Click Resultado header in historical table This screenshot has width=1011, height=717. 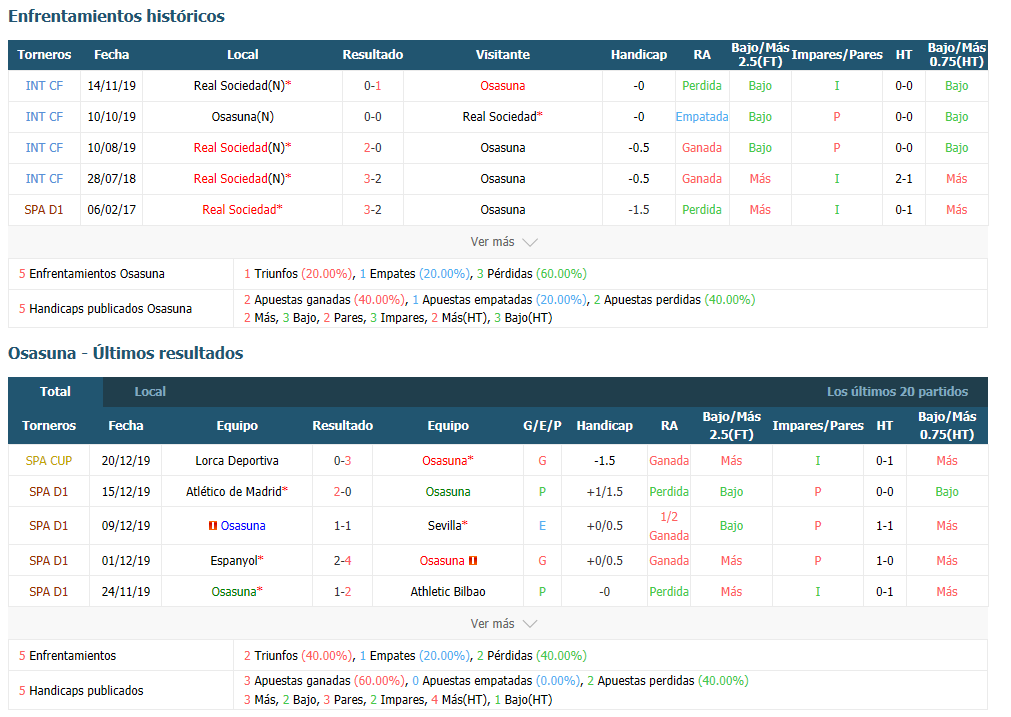point(373,55)
